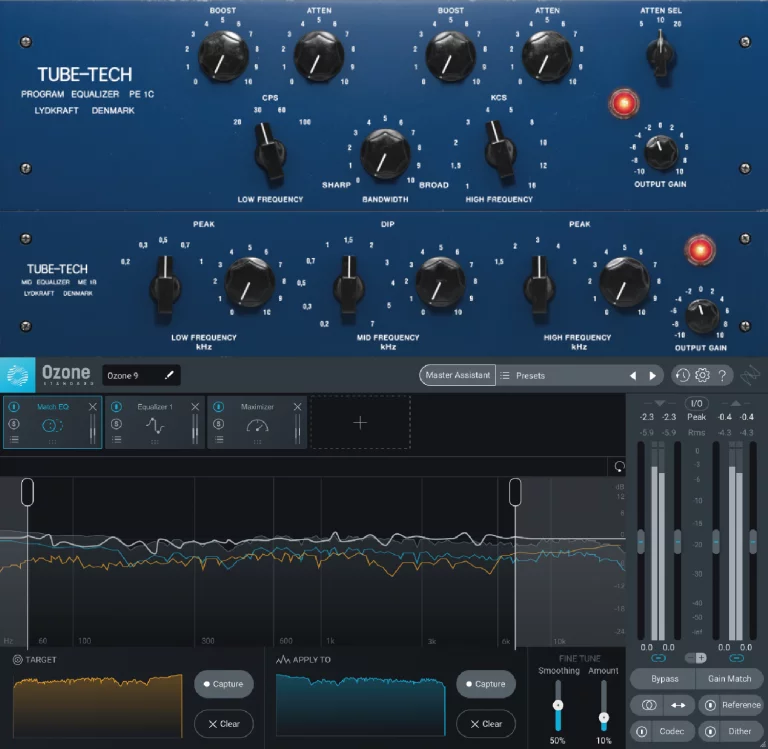Viewport: 768px width, 749px height.
Task: Toggle power on Match EQ module
Action: (x=14, y=407)
